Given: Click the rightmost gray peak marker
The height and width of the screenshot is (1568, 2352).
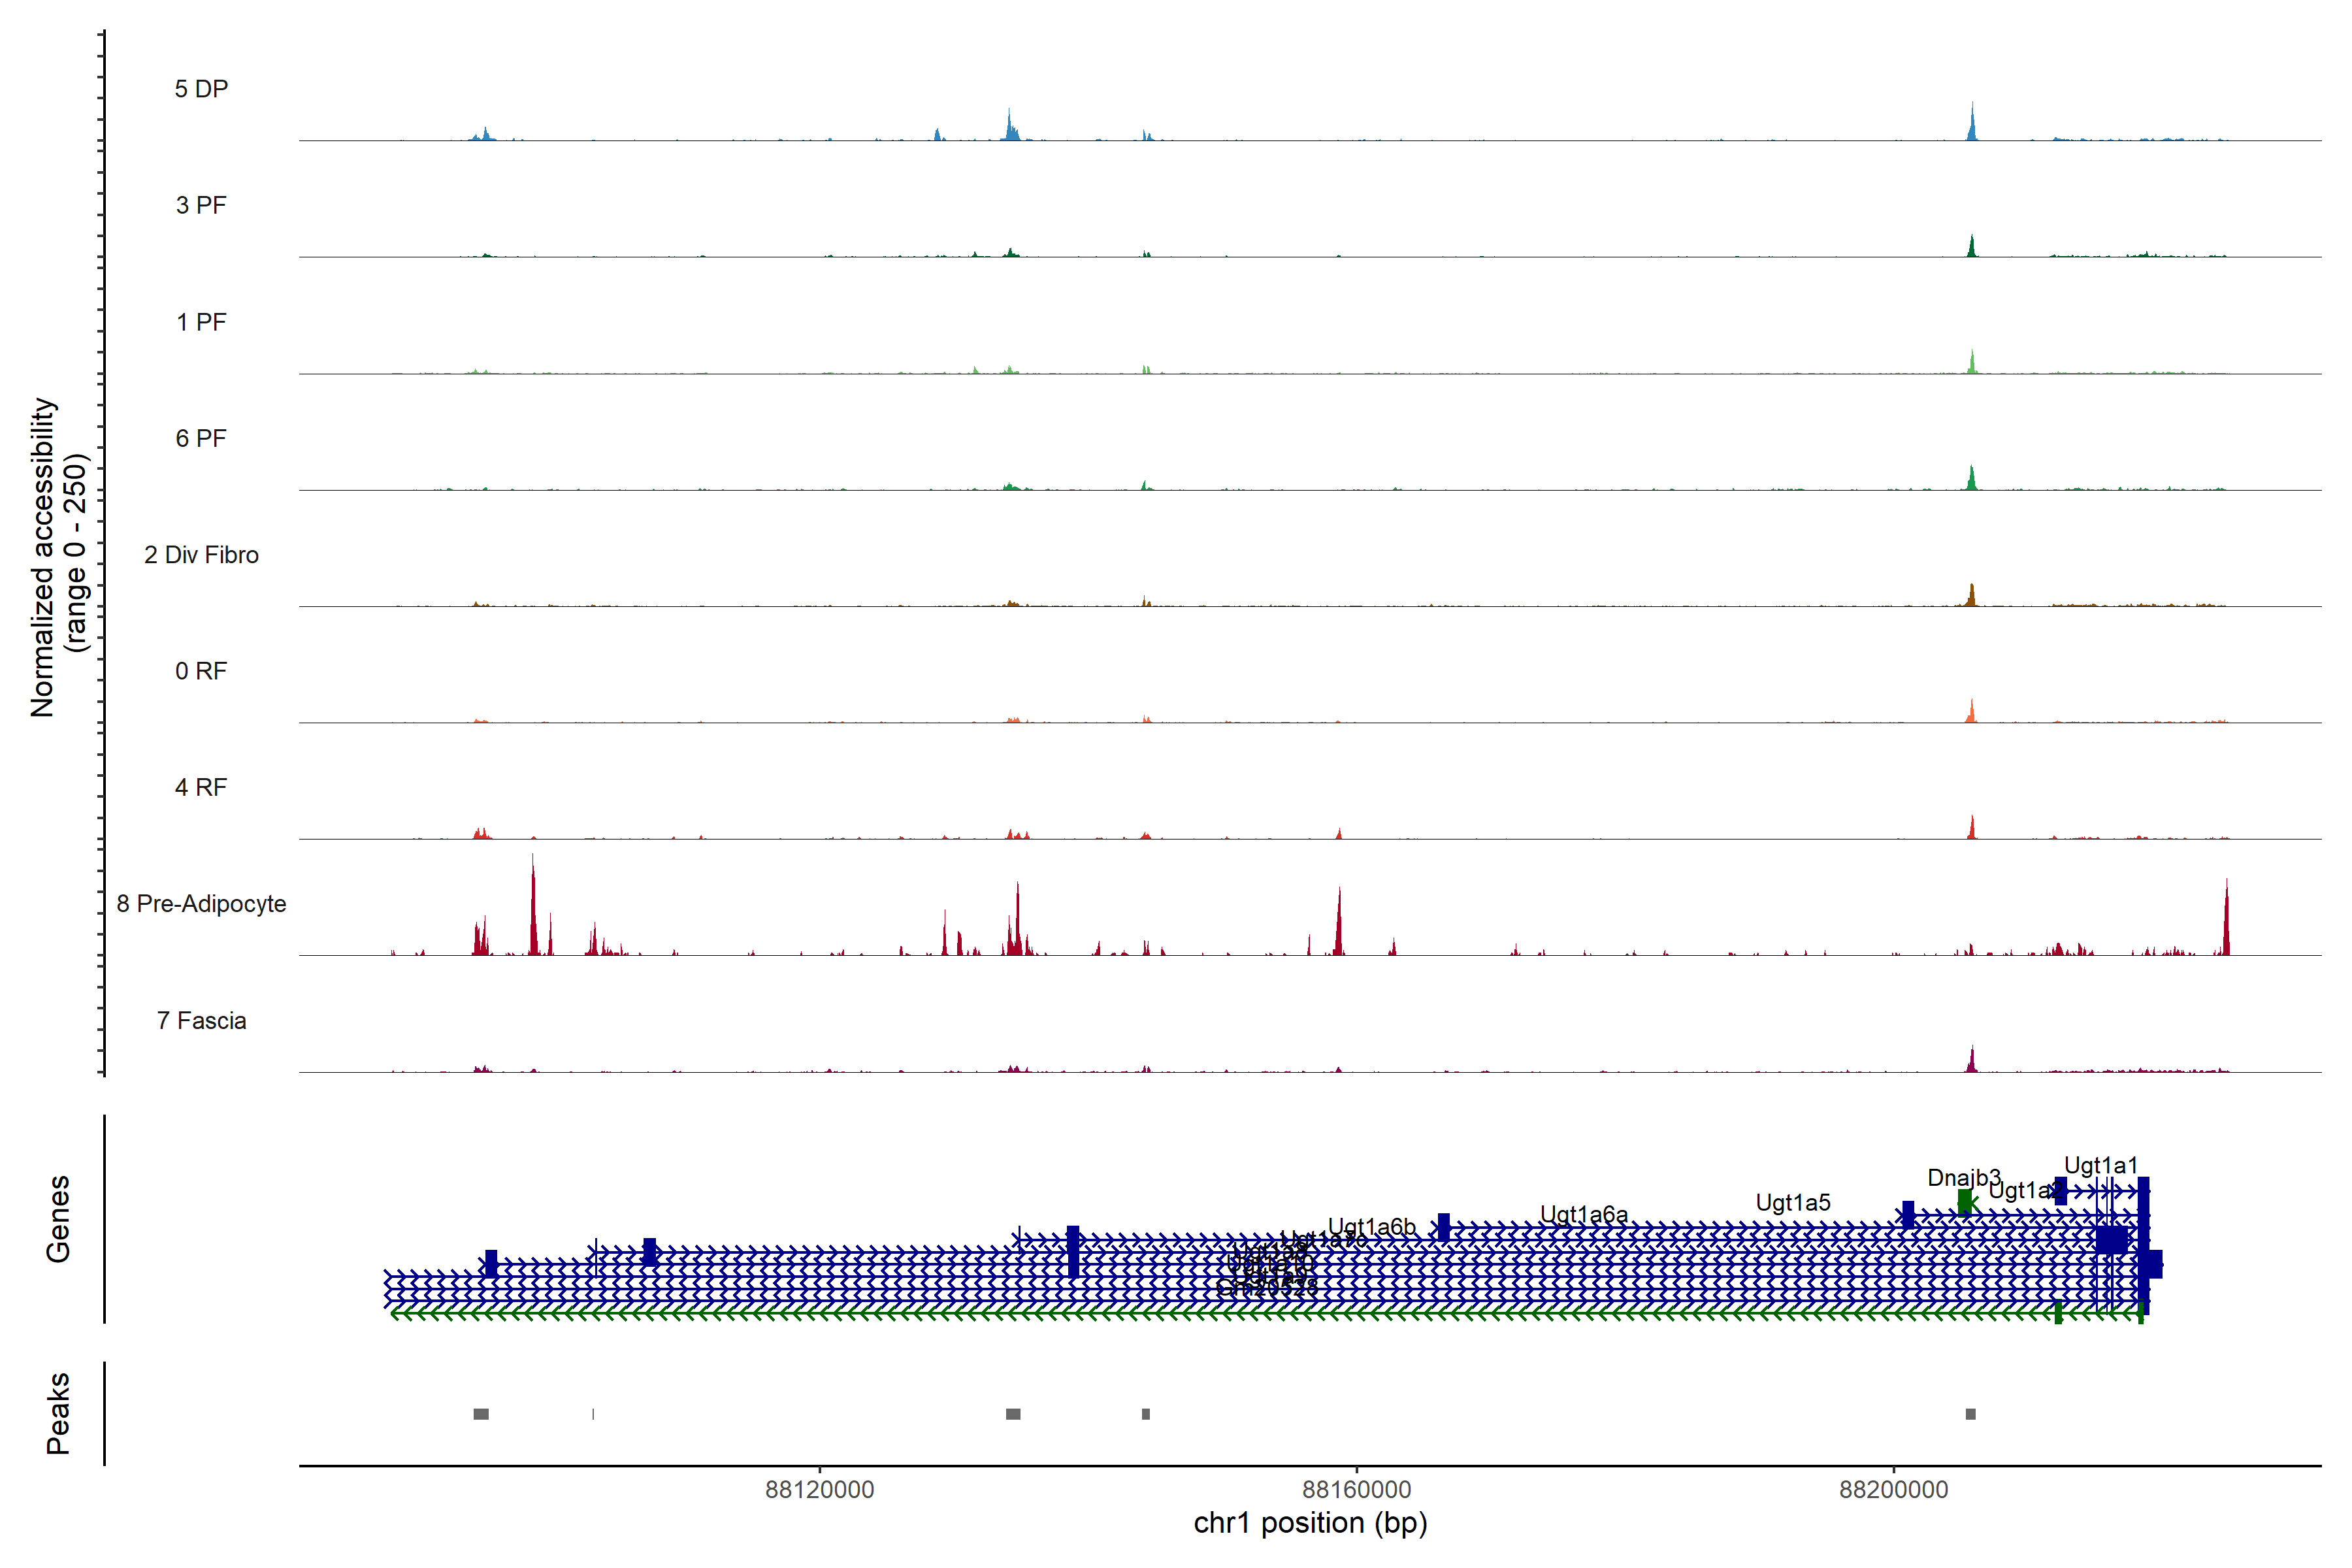Looking at the screenshot, I should click(1970, 1414).
